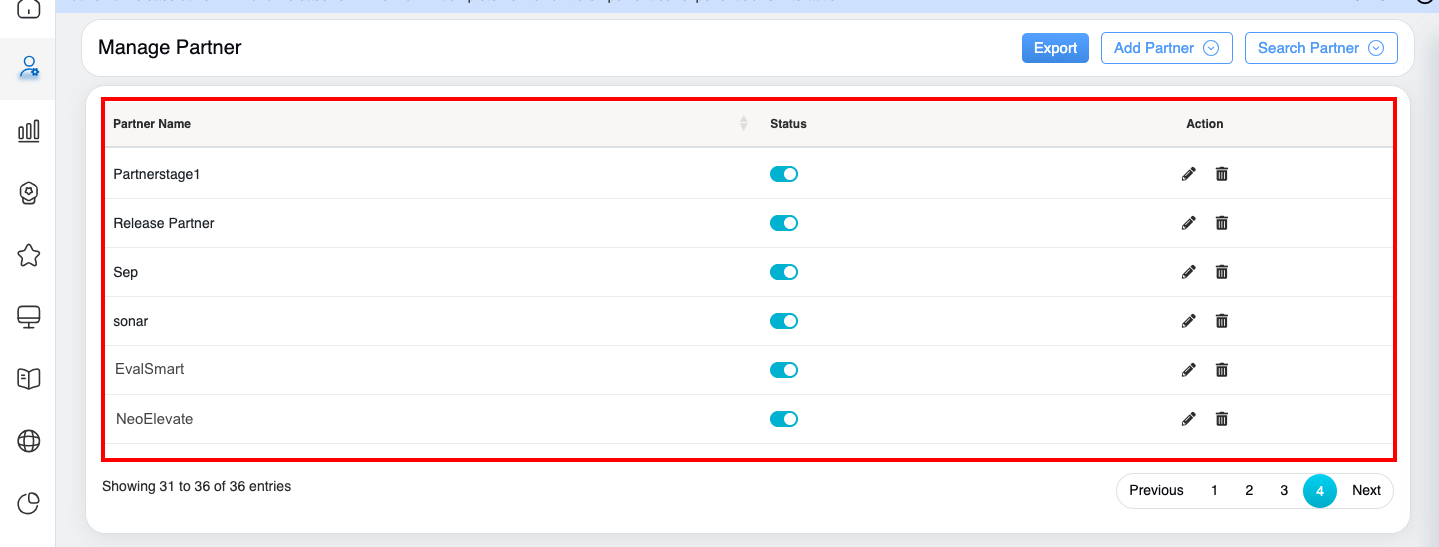Turn off NeoElevate status switch
Image resolution: width=1439 pixels, height=547 pixels.
783,419
